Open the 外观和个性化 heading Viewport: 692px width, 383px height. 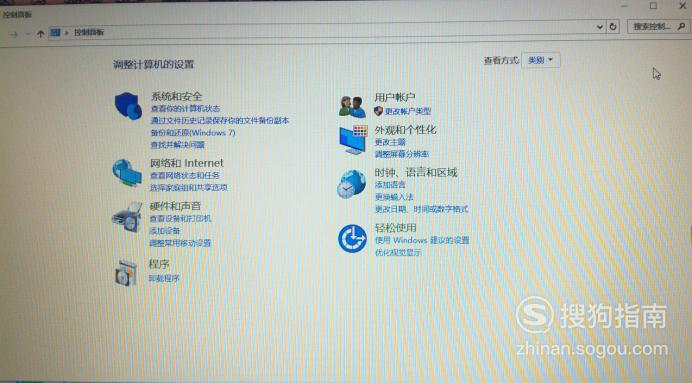coord(405,130)
